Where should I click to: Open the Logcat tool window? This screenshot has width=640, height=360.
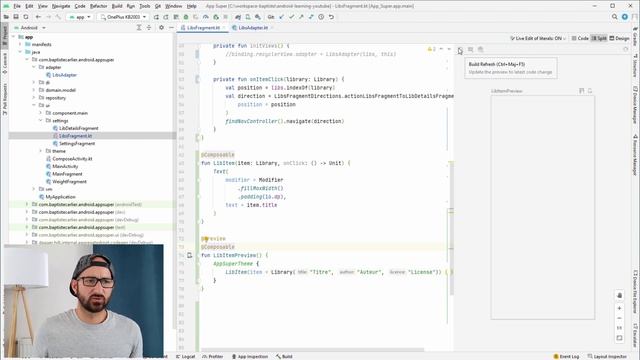coord(185,356)
